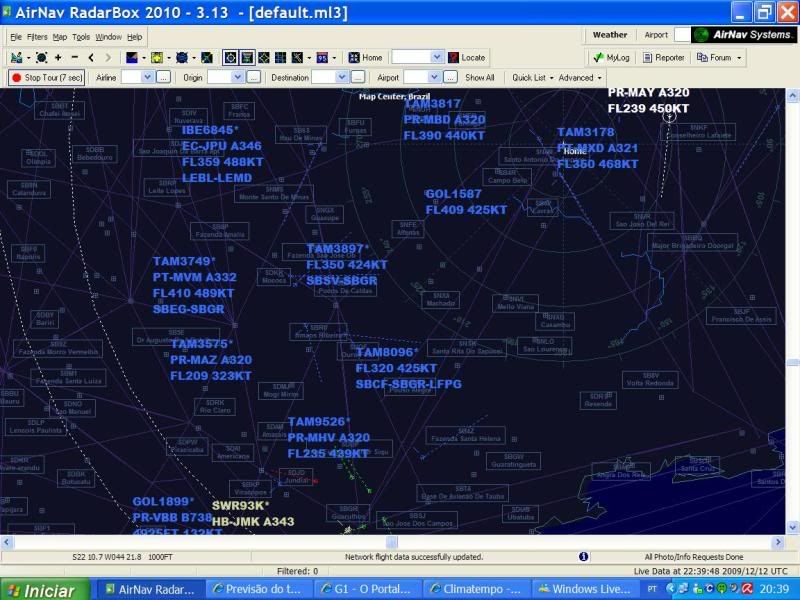Click the ellipsis button next to Destination

358,78
